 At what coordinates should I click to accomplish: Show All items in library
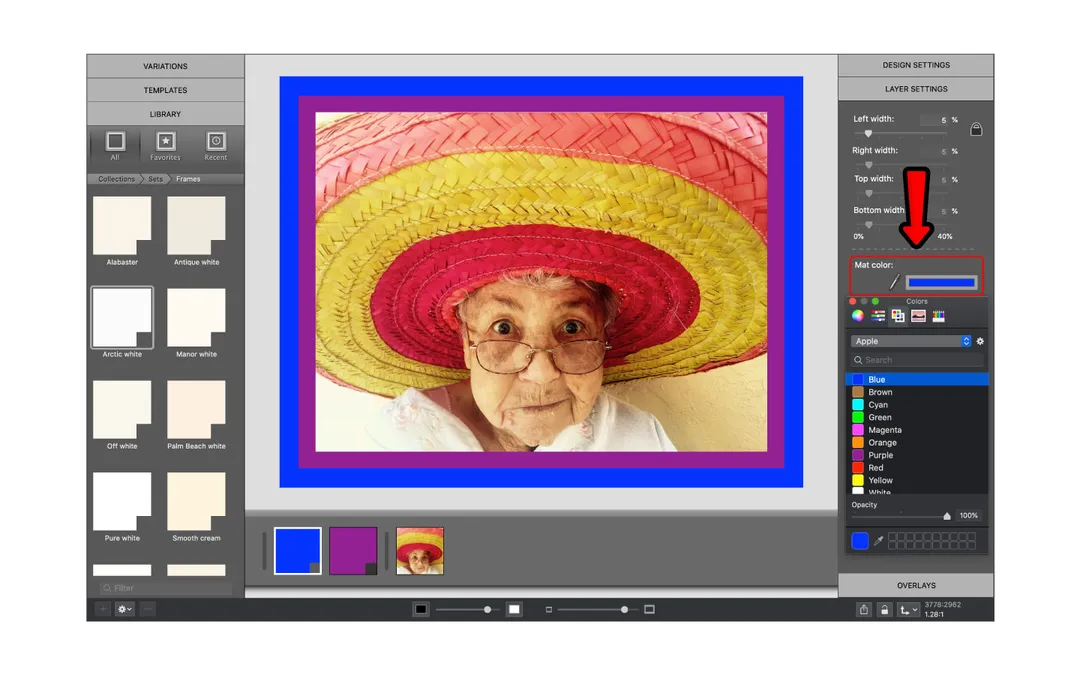point(115,146)
